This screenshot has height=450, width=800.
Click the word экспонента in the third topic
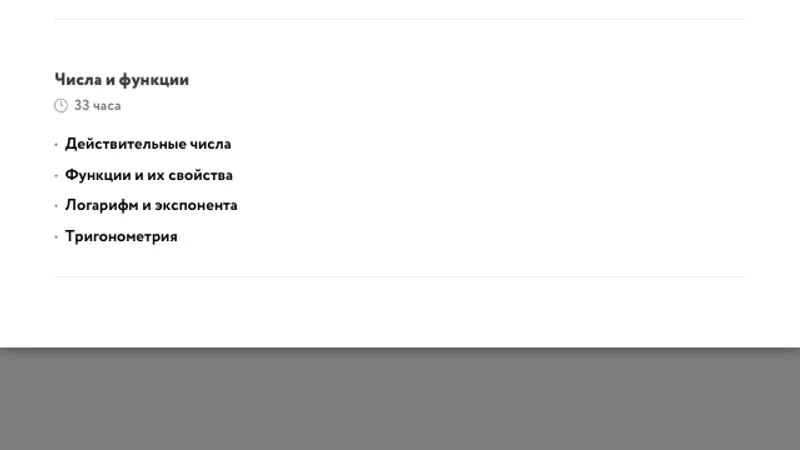(x=196, y=206)
